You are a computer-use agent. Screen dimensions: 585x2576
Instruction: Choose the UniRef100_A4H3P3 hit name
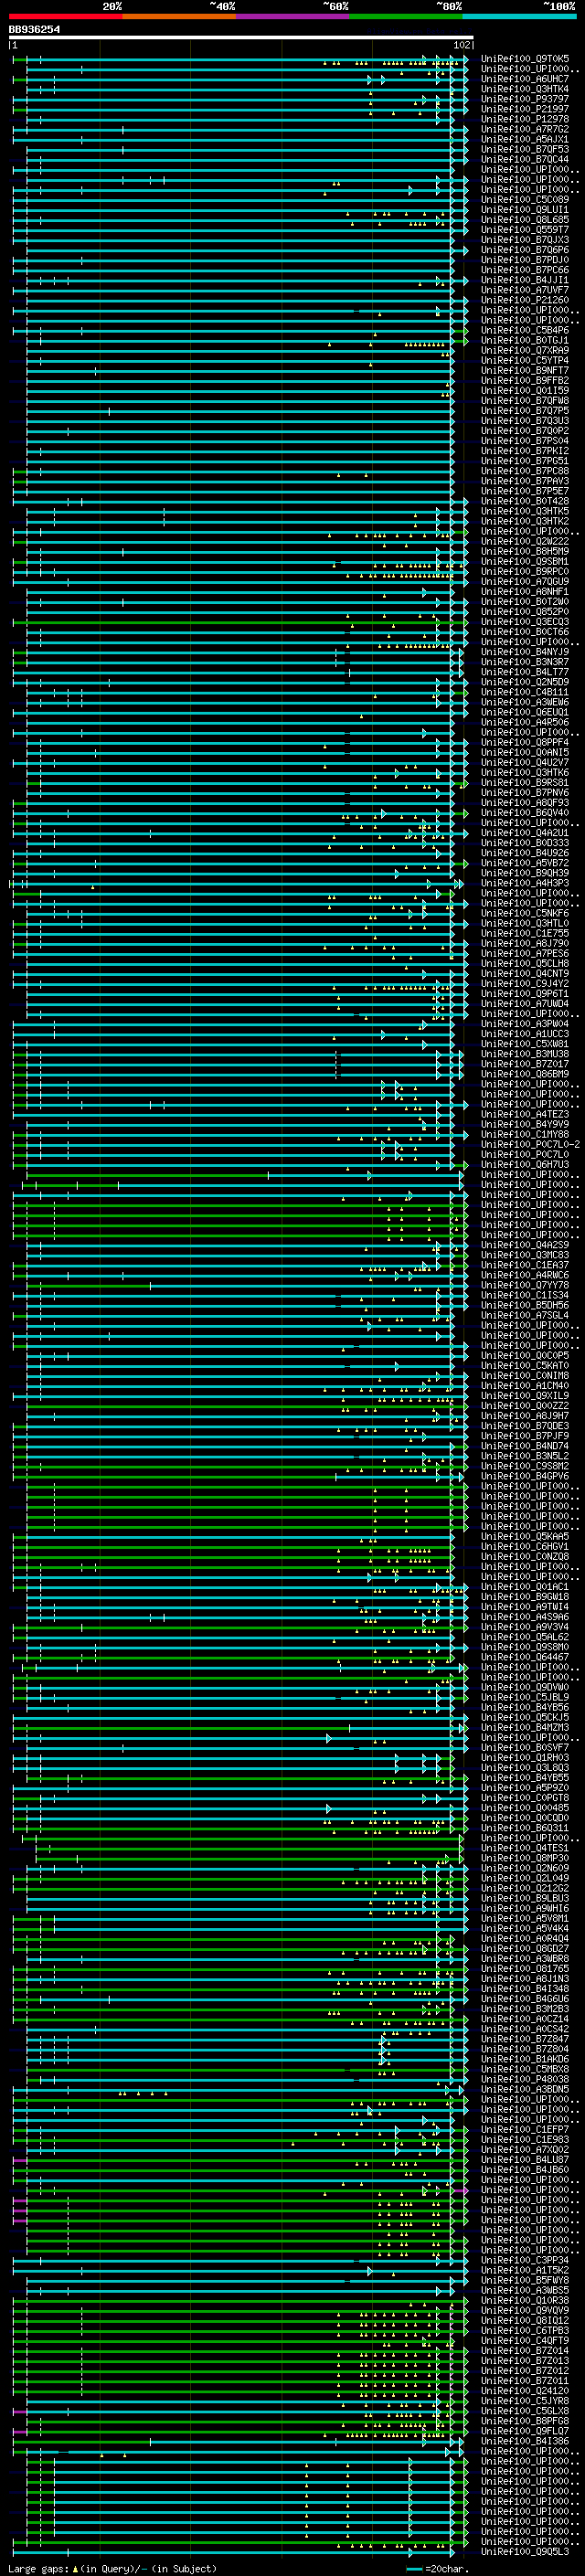point(525,884)
